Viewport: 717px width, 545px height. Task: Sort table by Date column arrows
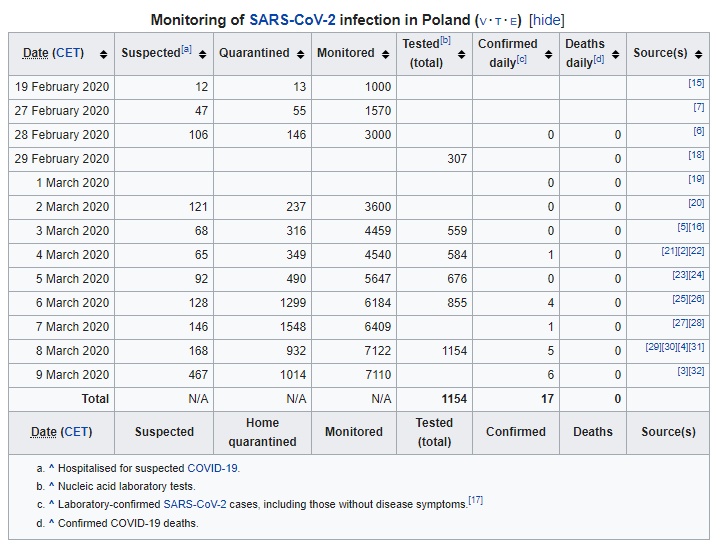click(104, 54)
